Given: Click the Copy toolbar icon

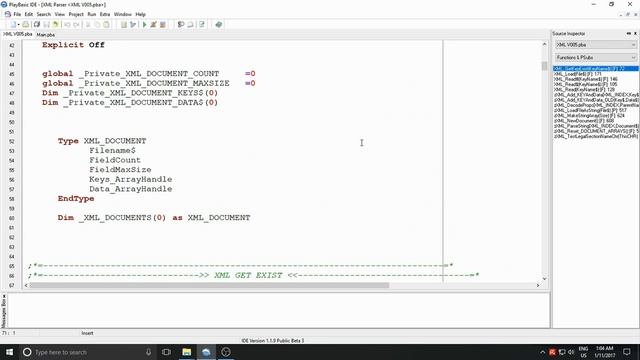Looking at the screenshot, I should tap(97, 25).
